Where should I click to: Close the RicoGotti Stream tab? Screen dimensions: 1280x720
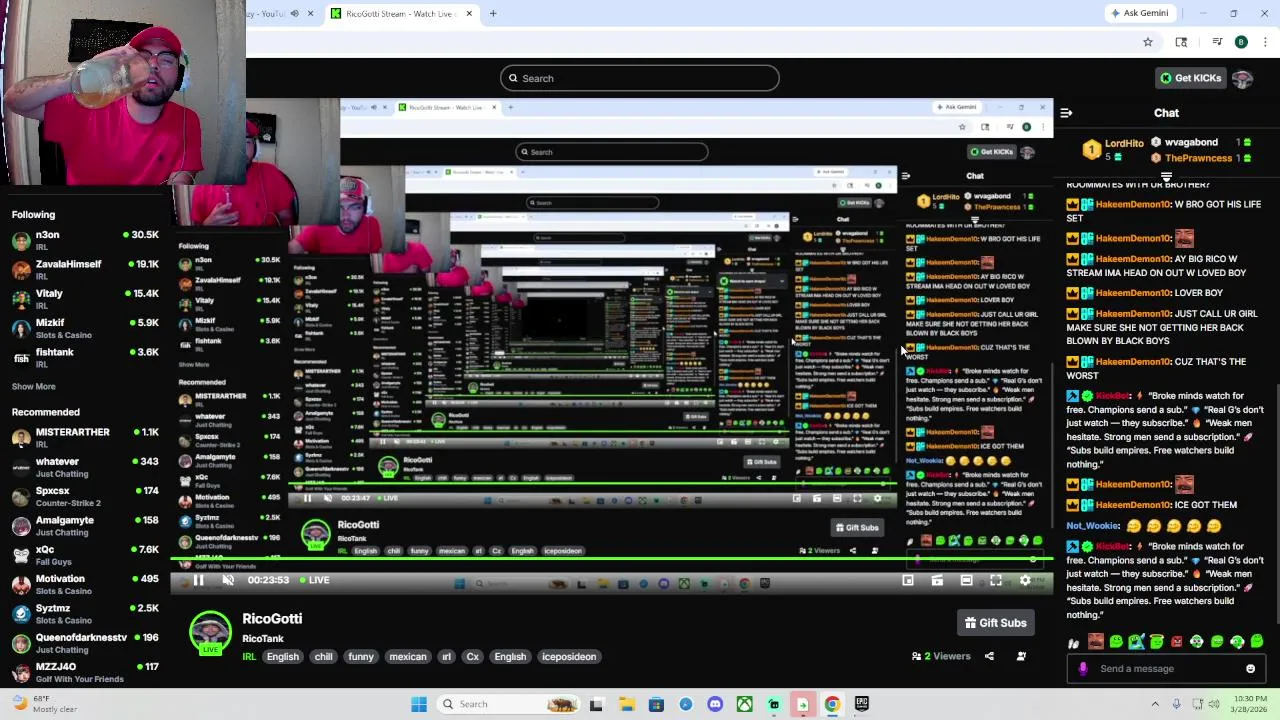coord(469,13)
